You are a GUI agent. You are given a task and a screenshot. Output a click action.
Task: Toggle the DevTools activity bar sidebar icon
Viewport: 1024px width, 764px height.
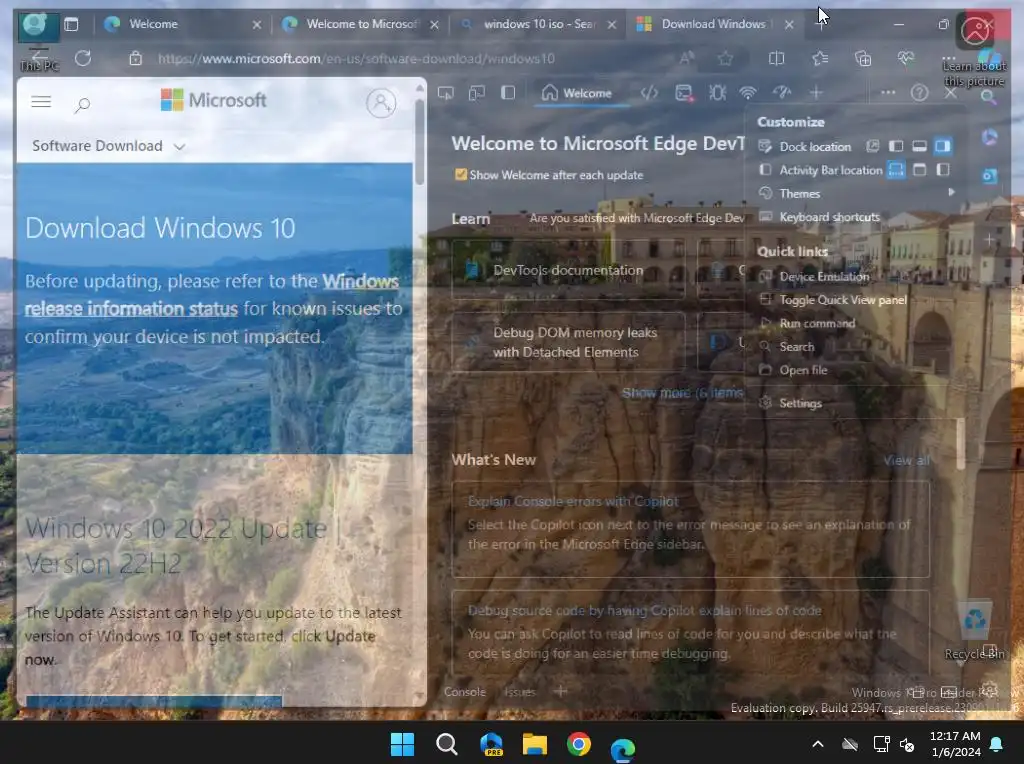(x=508, y=93)
